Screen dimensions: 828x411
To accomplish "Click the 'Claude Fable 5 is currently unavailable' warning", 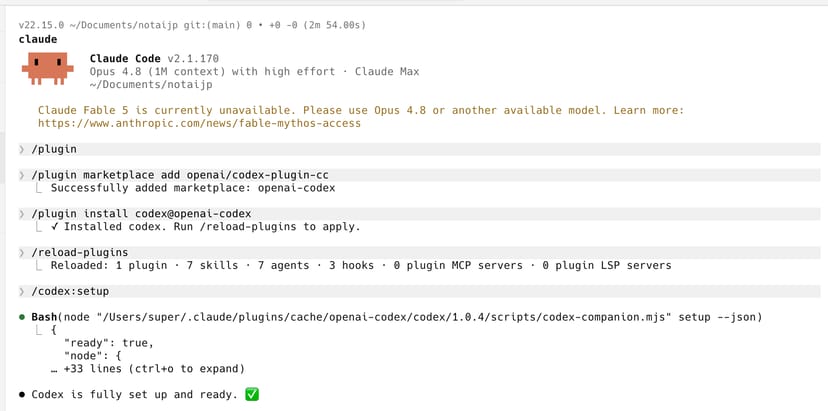I will 361,110.
